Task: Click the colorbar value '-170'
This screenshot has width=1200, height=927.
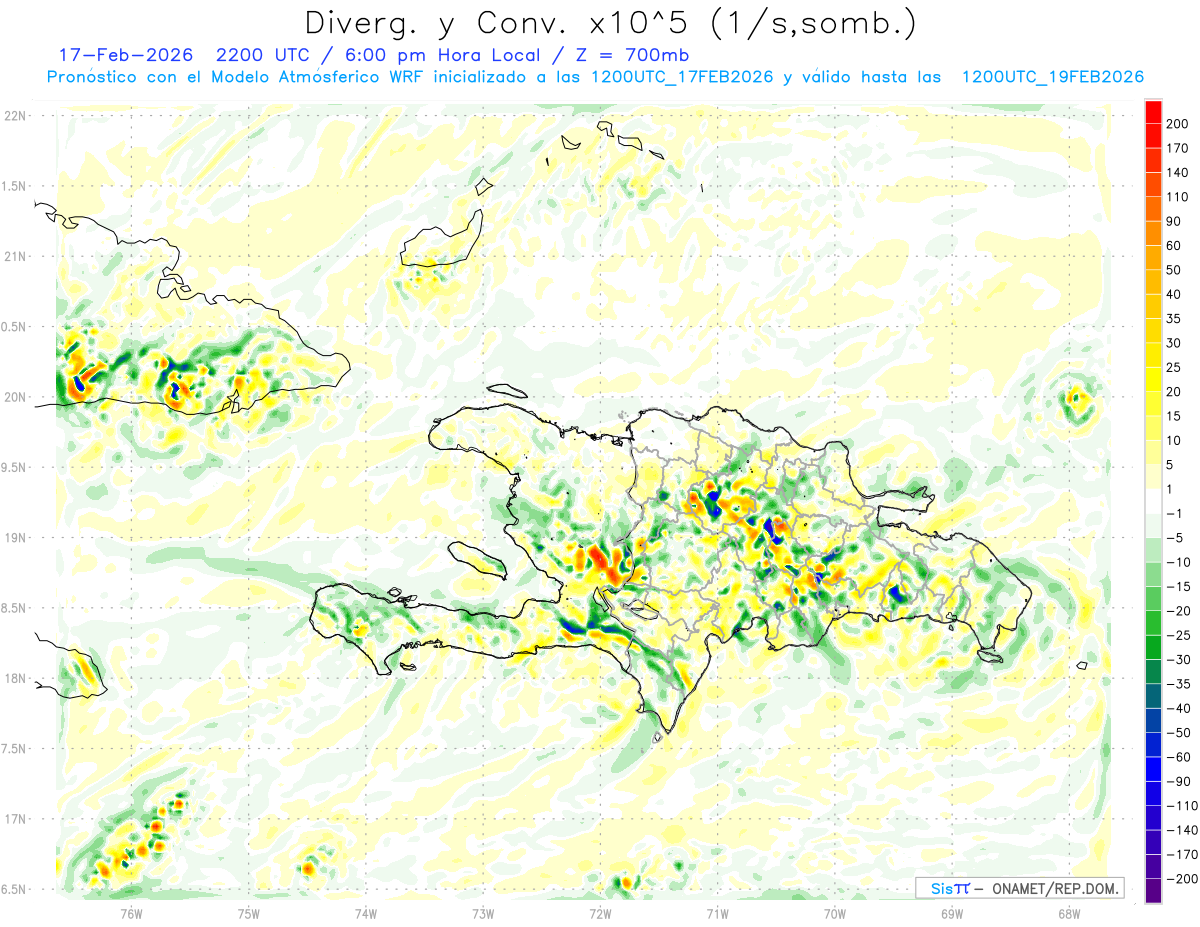Action: (x=1183, y=855)
